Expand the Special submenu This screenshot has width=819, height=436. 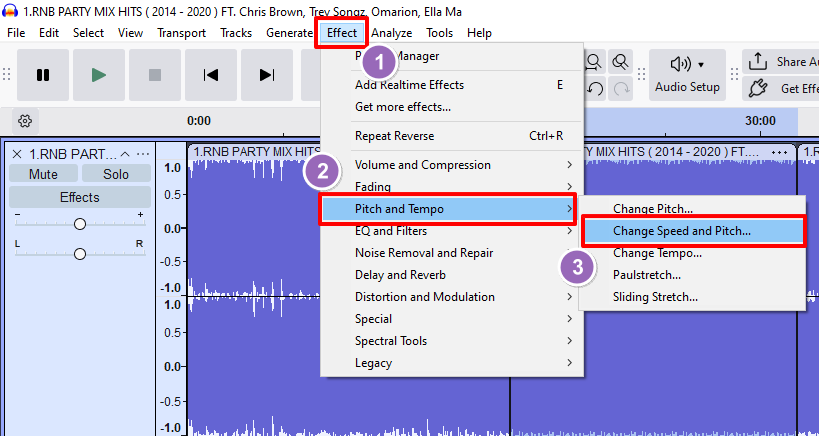point(451,319)
